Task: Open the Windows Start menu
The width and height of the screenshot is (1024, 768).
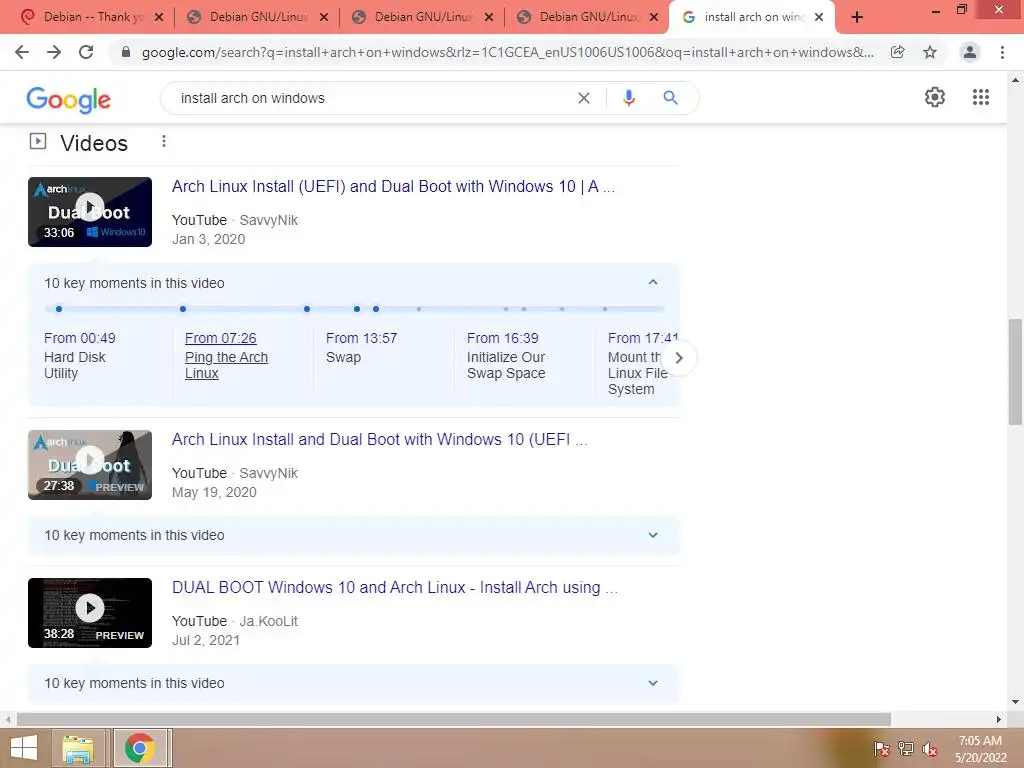Action: coord(24,748)
